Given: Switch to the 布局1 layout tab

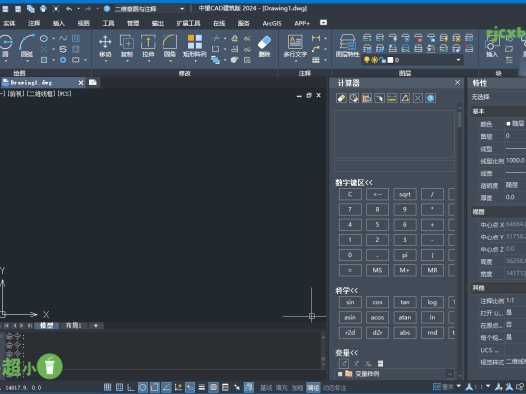Looking at the screenshot, I should coord(73,326).
